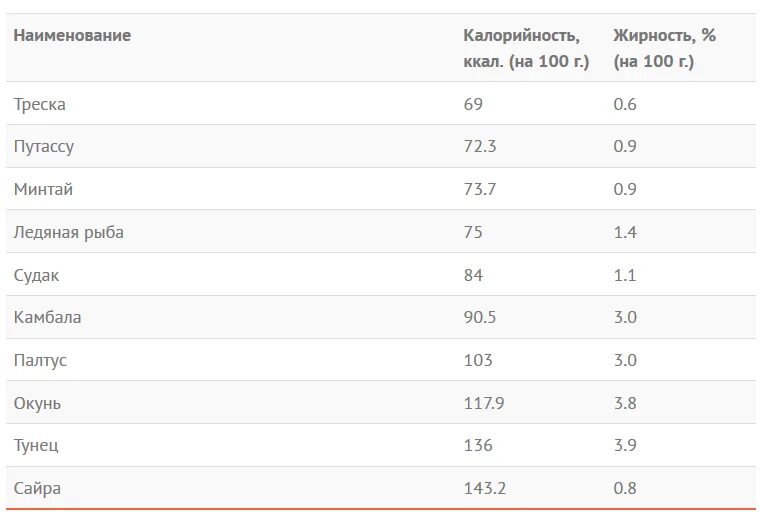Click the Судак cell
The image size is (760, 522).
(x=36, y=275)
